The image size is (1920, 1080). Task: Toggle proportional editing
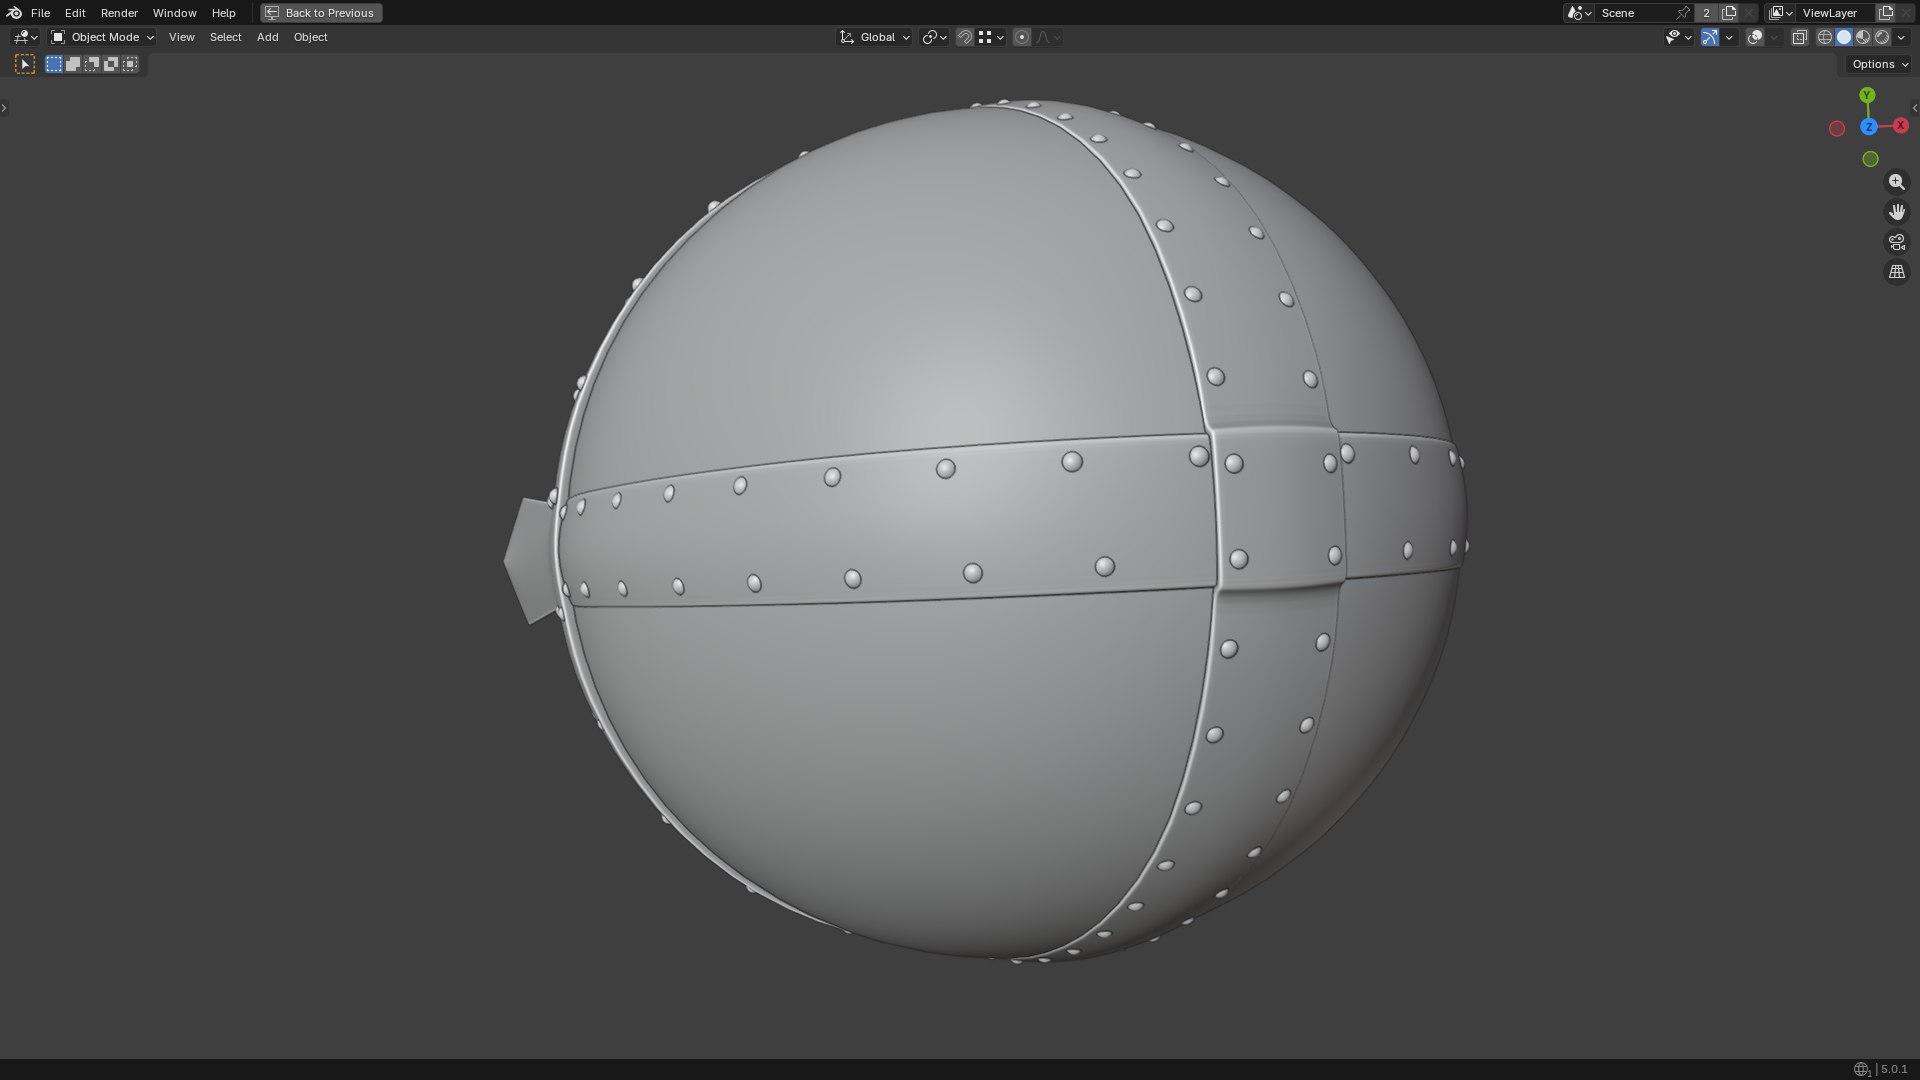1022,37
